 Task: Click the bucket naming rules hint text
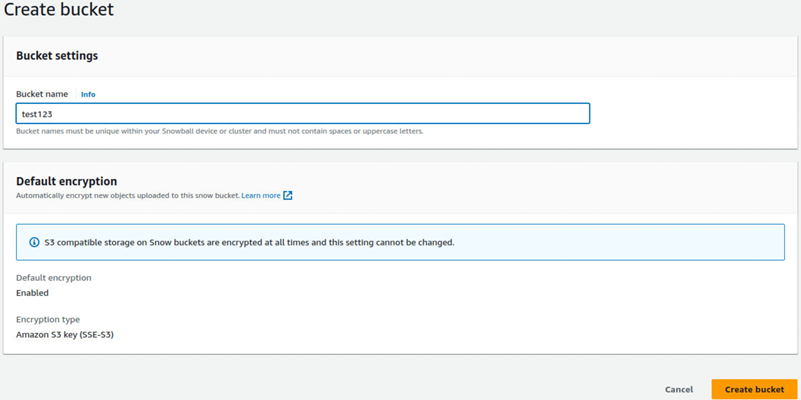coord(219,131)
